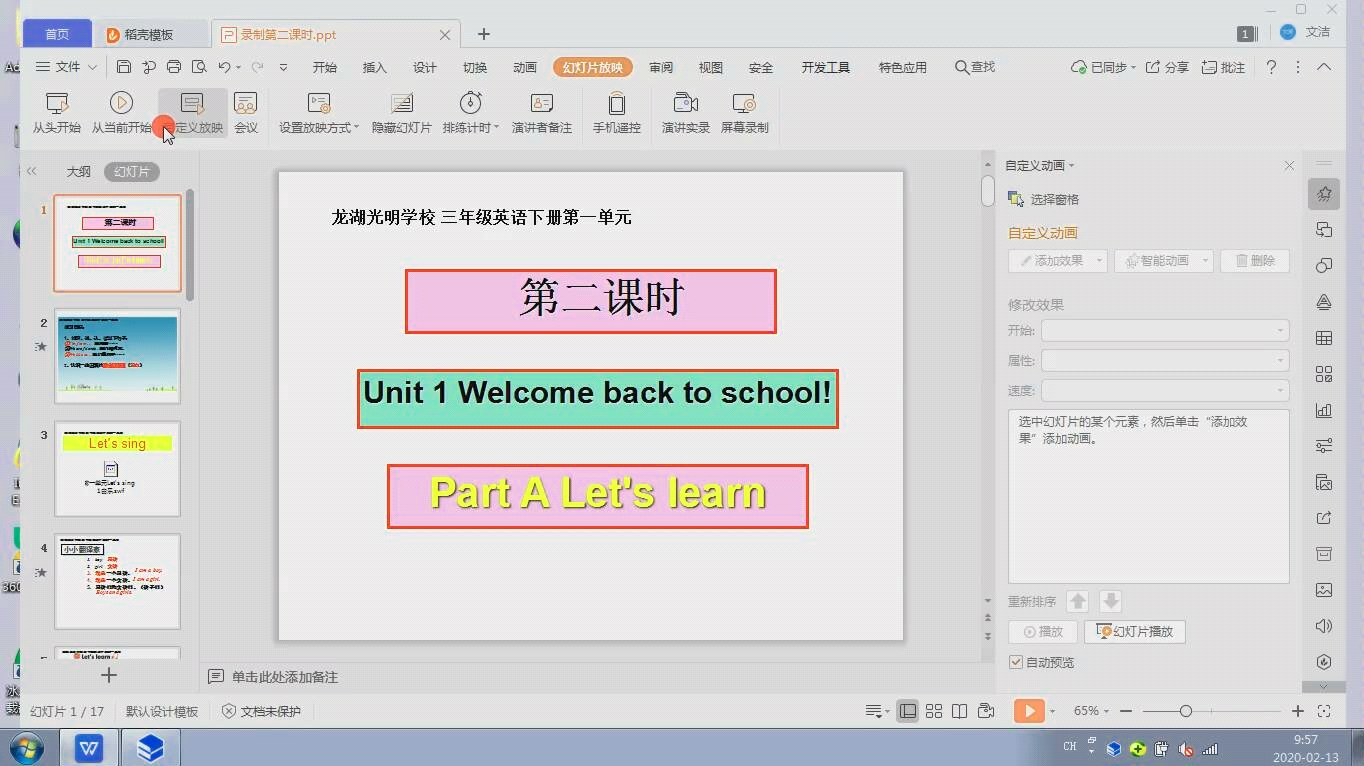Click the zoom slider handle
Screen dimensions: 1364x766
(1185, 711)
